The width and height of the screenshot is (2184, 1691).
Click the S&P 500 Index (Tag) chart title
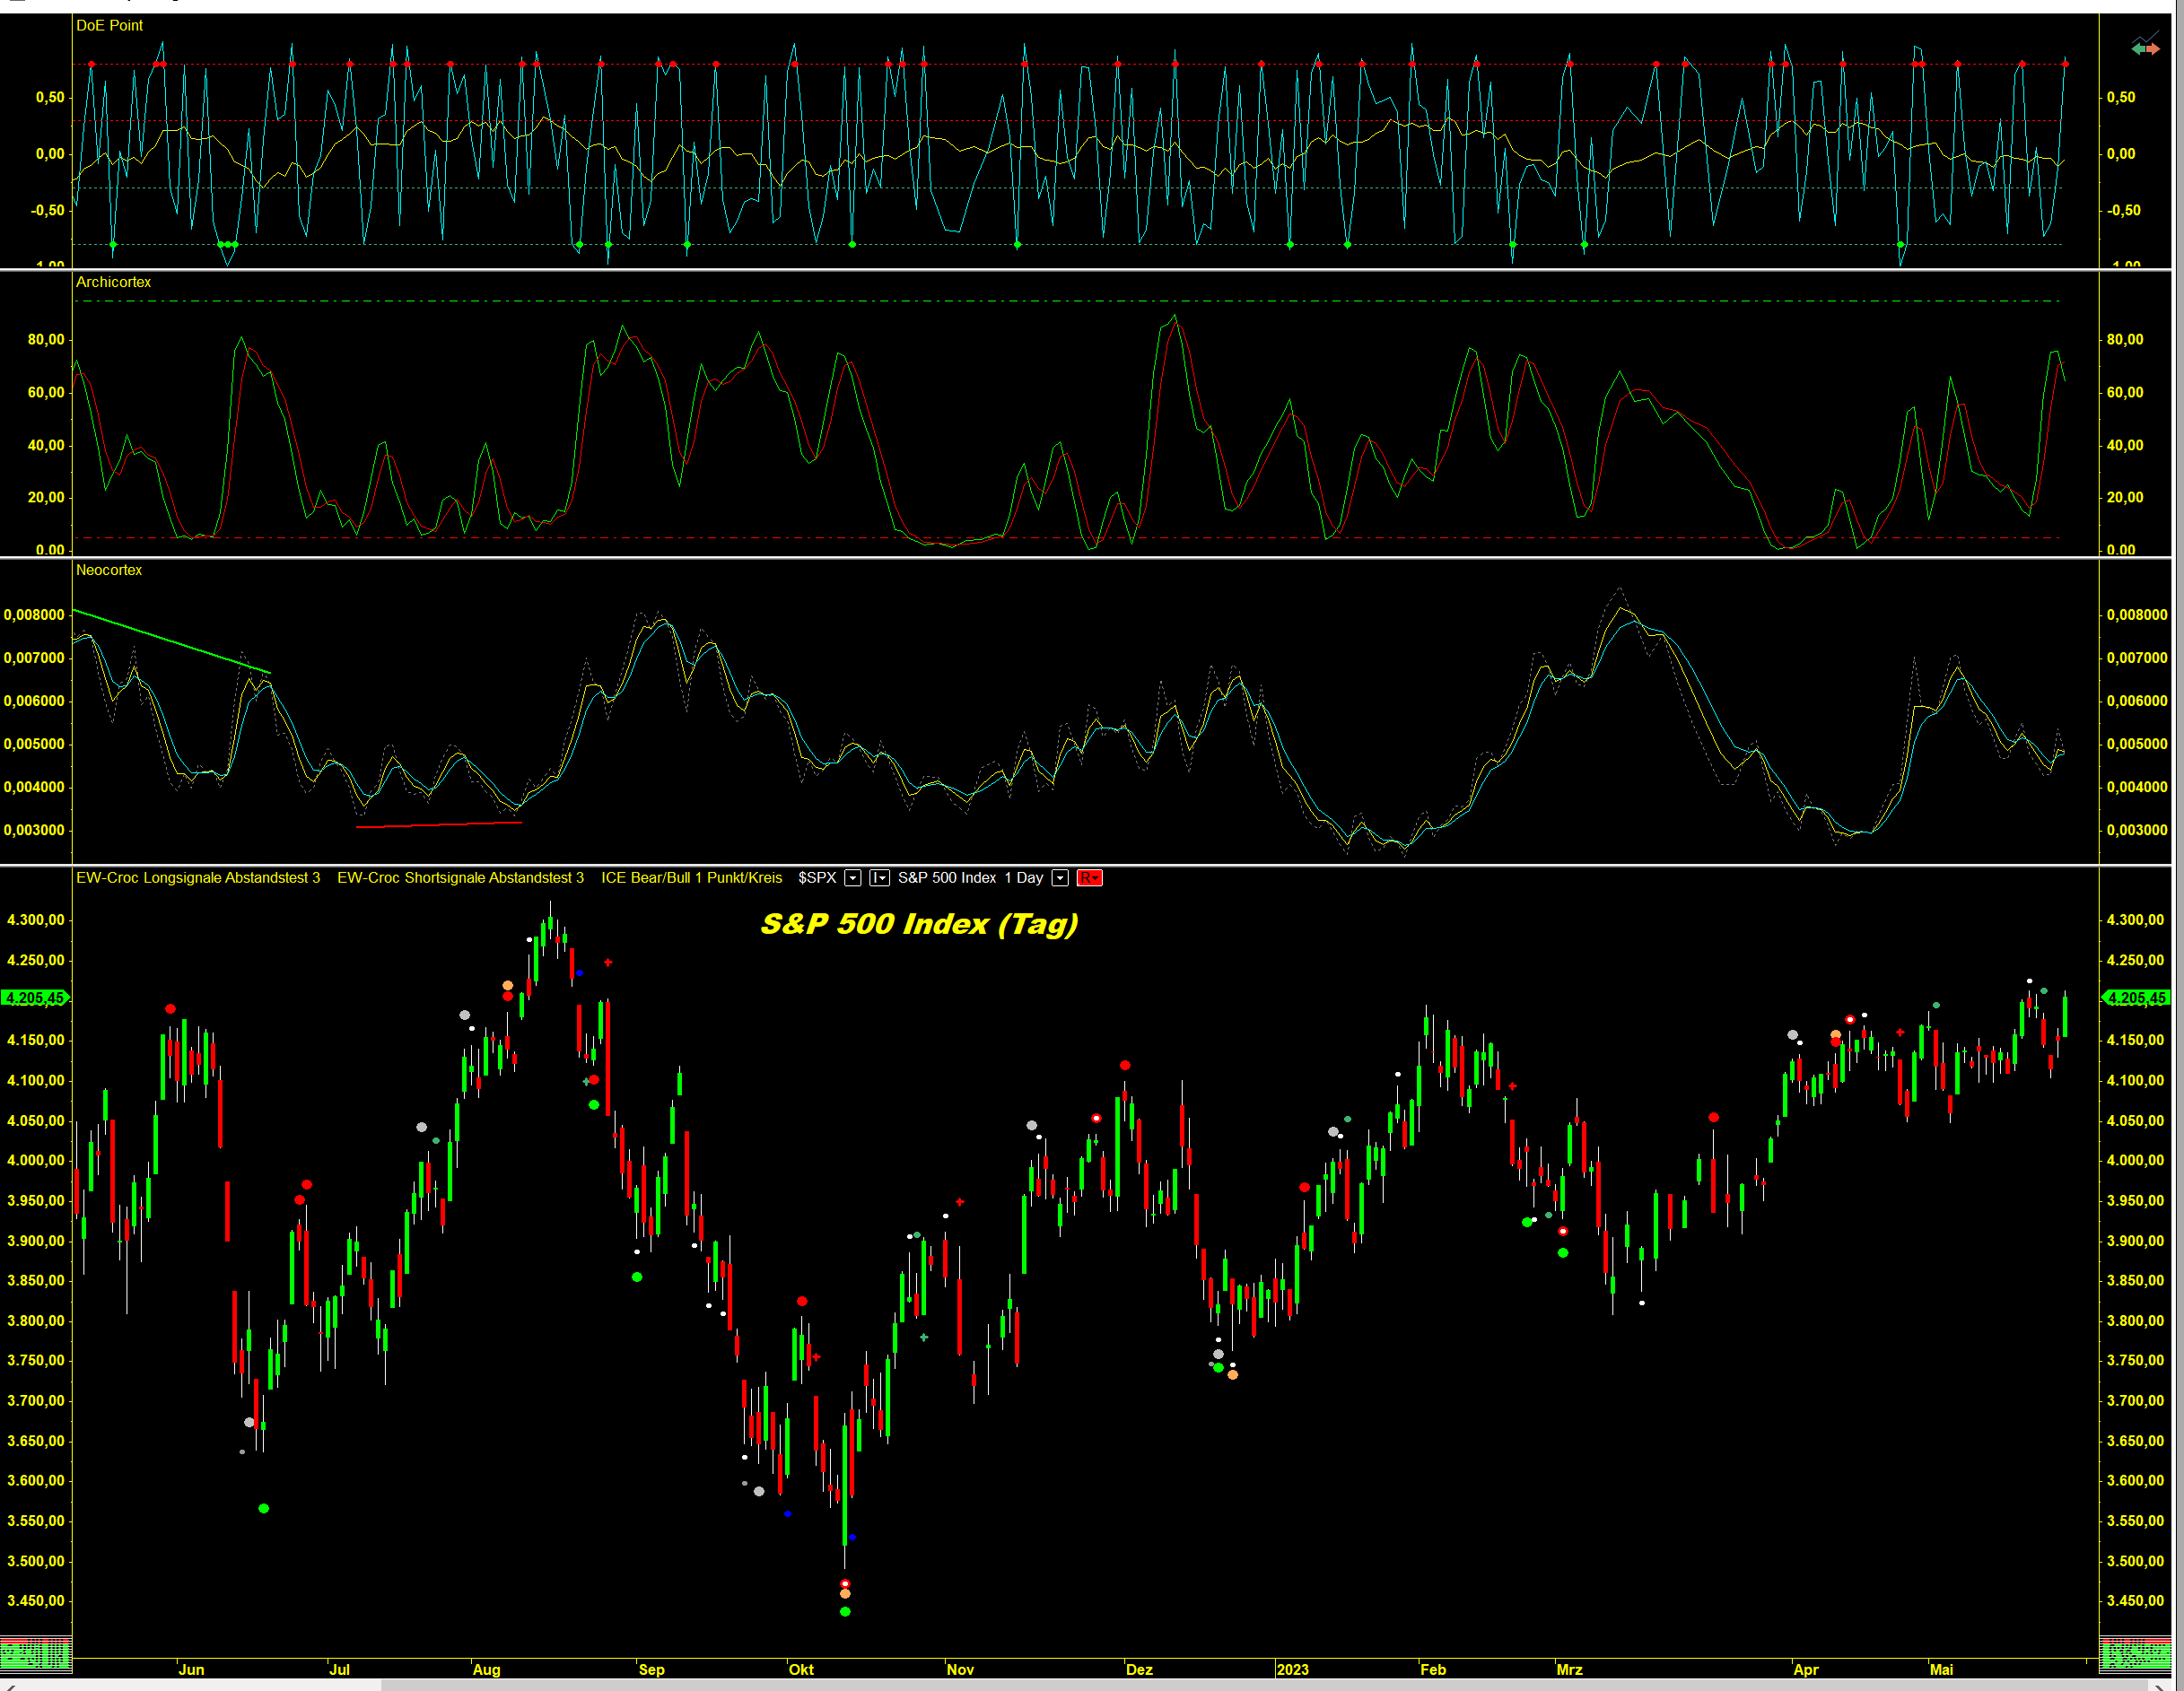point(919,923)
